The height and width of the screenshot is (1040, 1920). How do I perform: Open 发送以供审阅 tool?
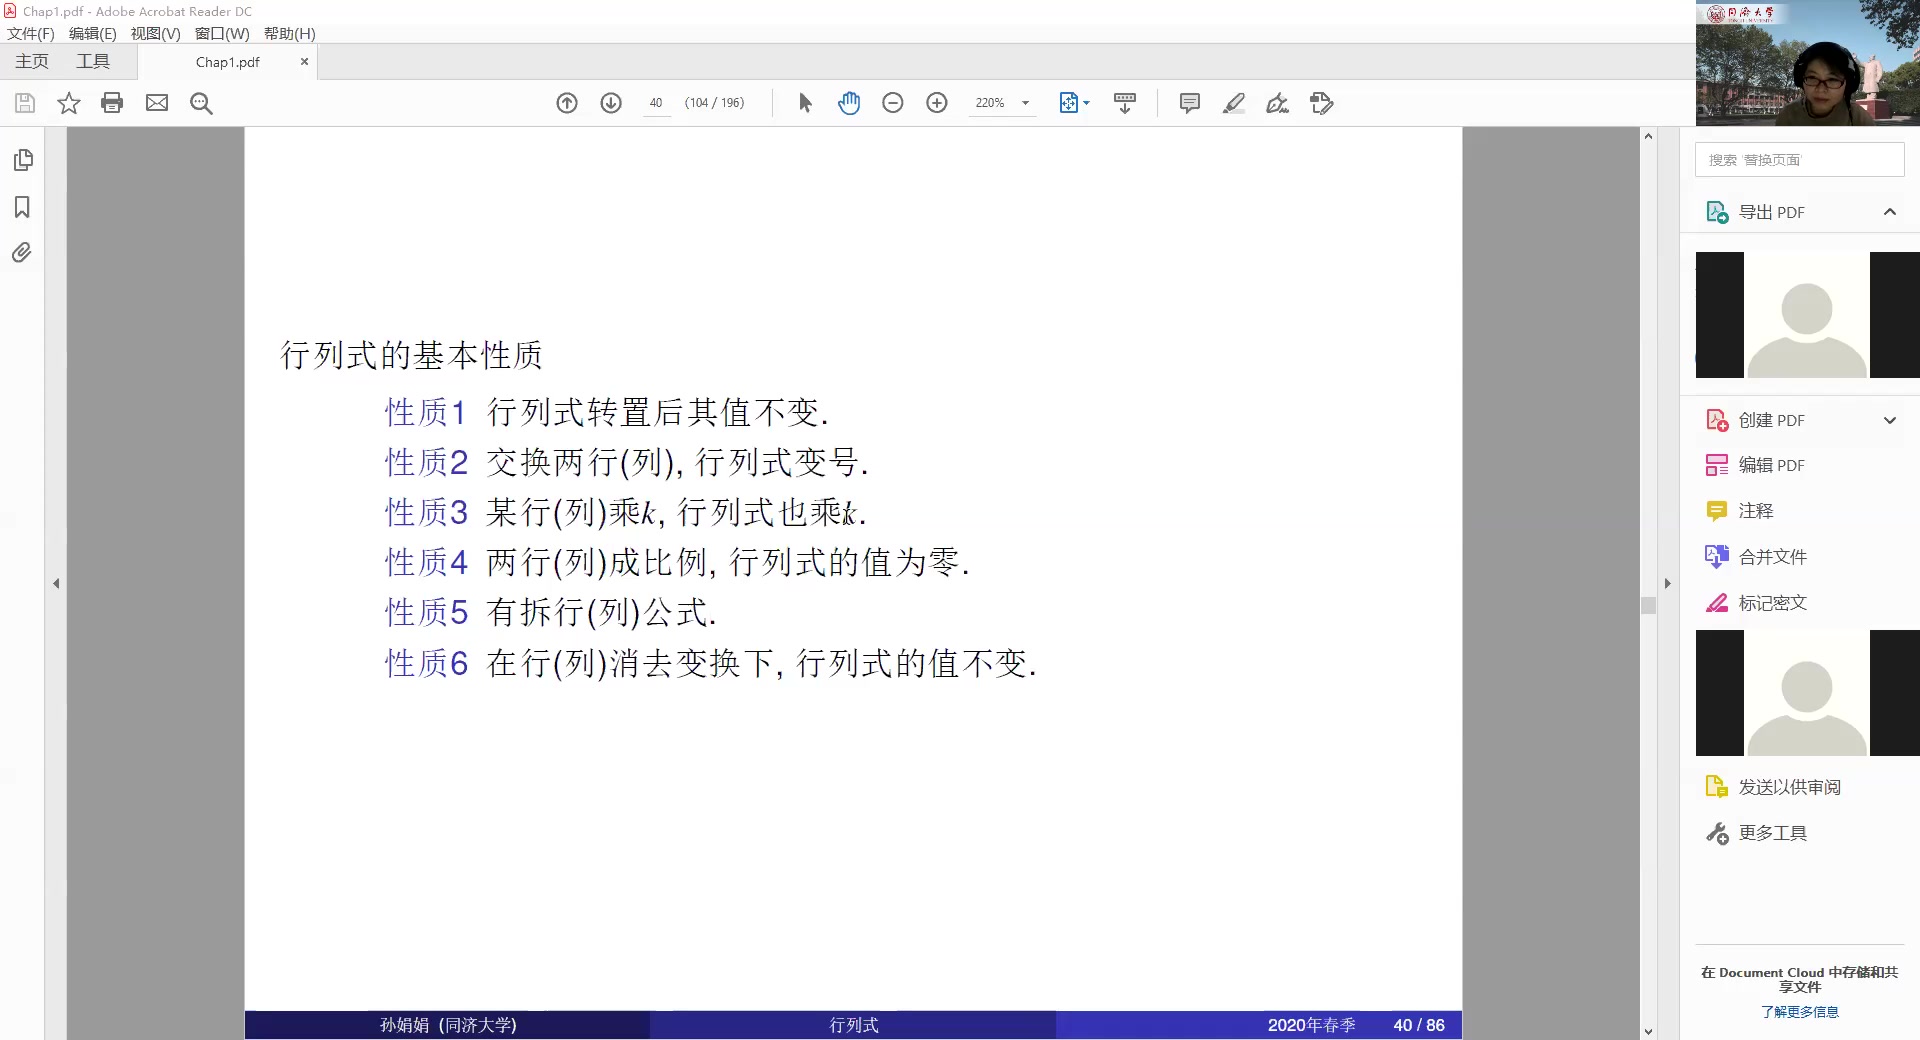tap(1773, 787)
